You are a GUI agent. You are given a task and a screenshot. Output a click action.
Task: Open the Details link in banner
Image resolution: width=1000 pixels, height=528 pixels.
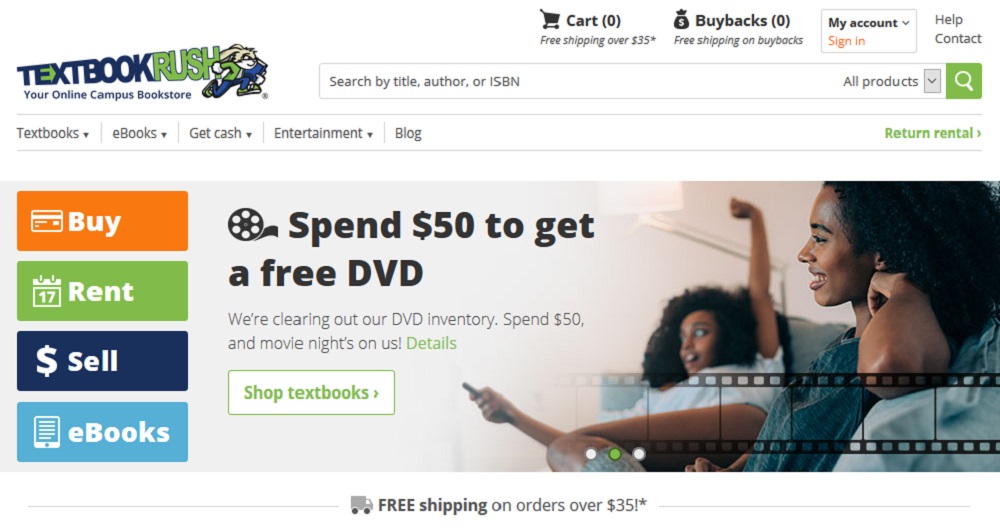431,343
